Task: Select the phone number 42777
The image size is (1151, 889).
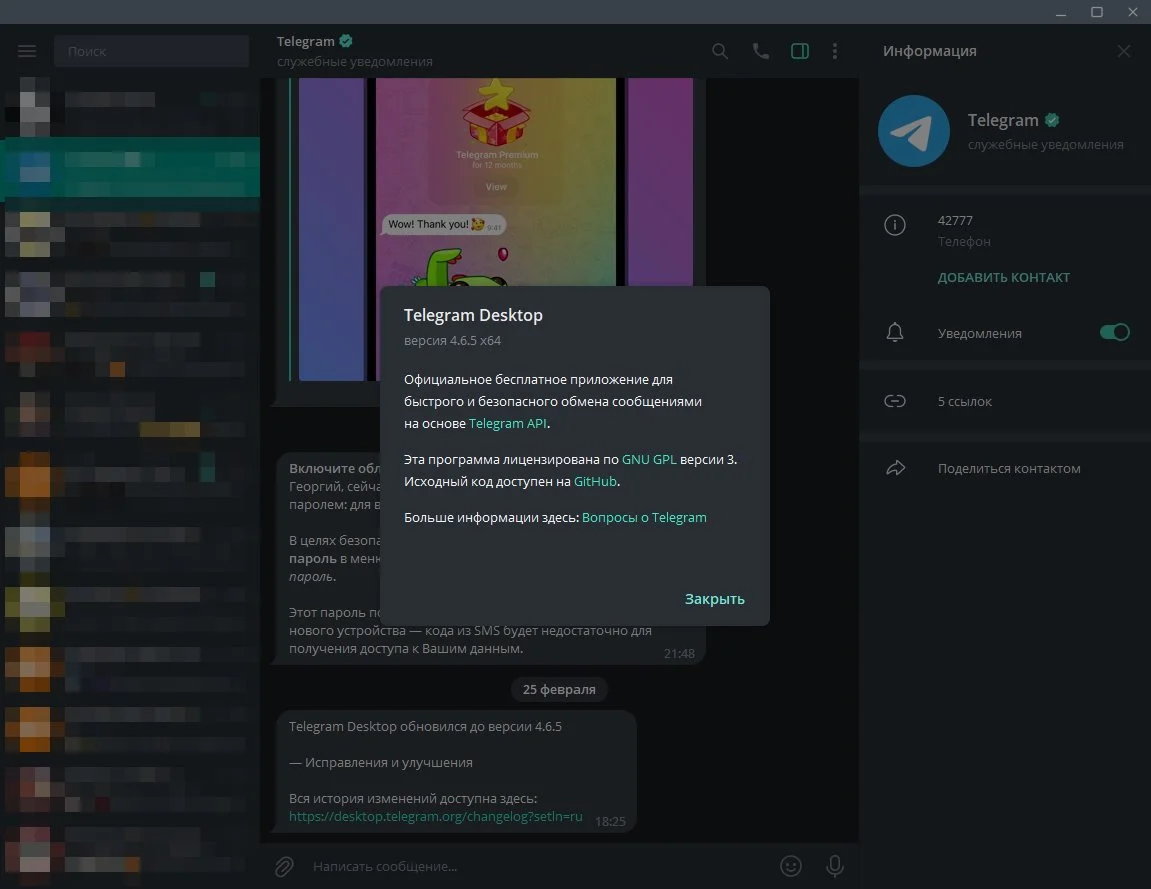Action: (x=955, y=220)
